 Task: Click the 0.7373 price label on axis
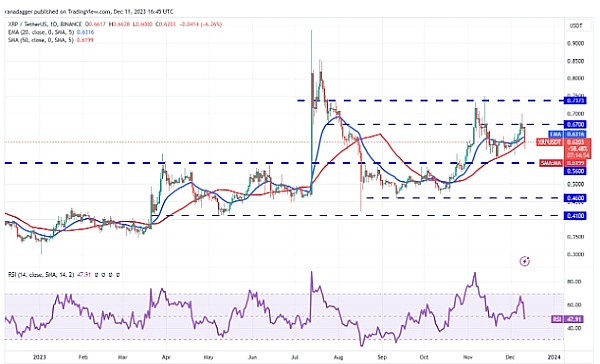point(575,101)
